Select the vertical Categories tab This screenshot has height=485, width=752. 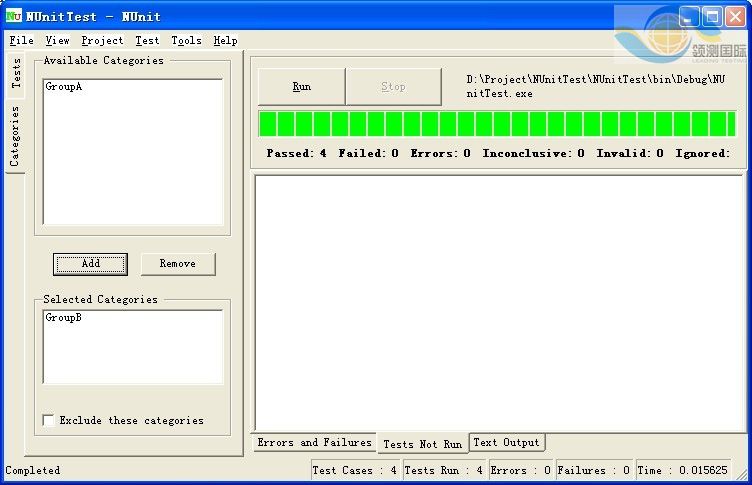(15, 137)
